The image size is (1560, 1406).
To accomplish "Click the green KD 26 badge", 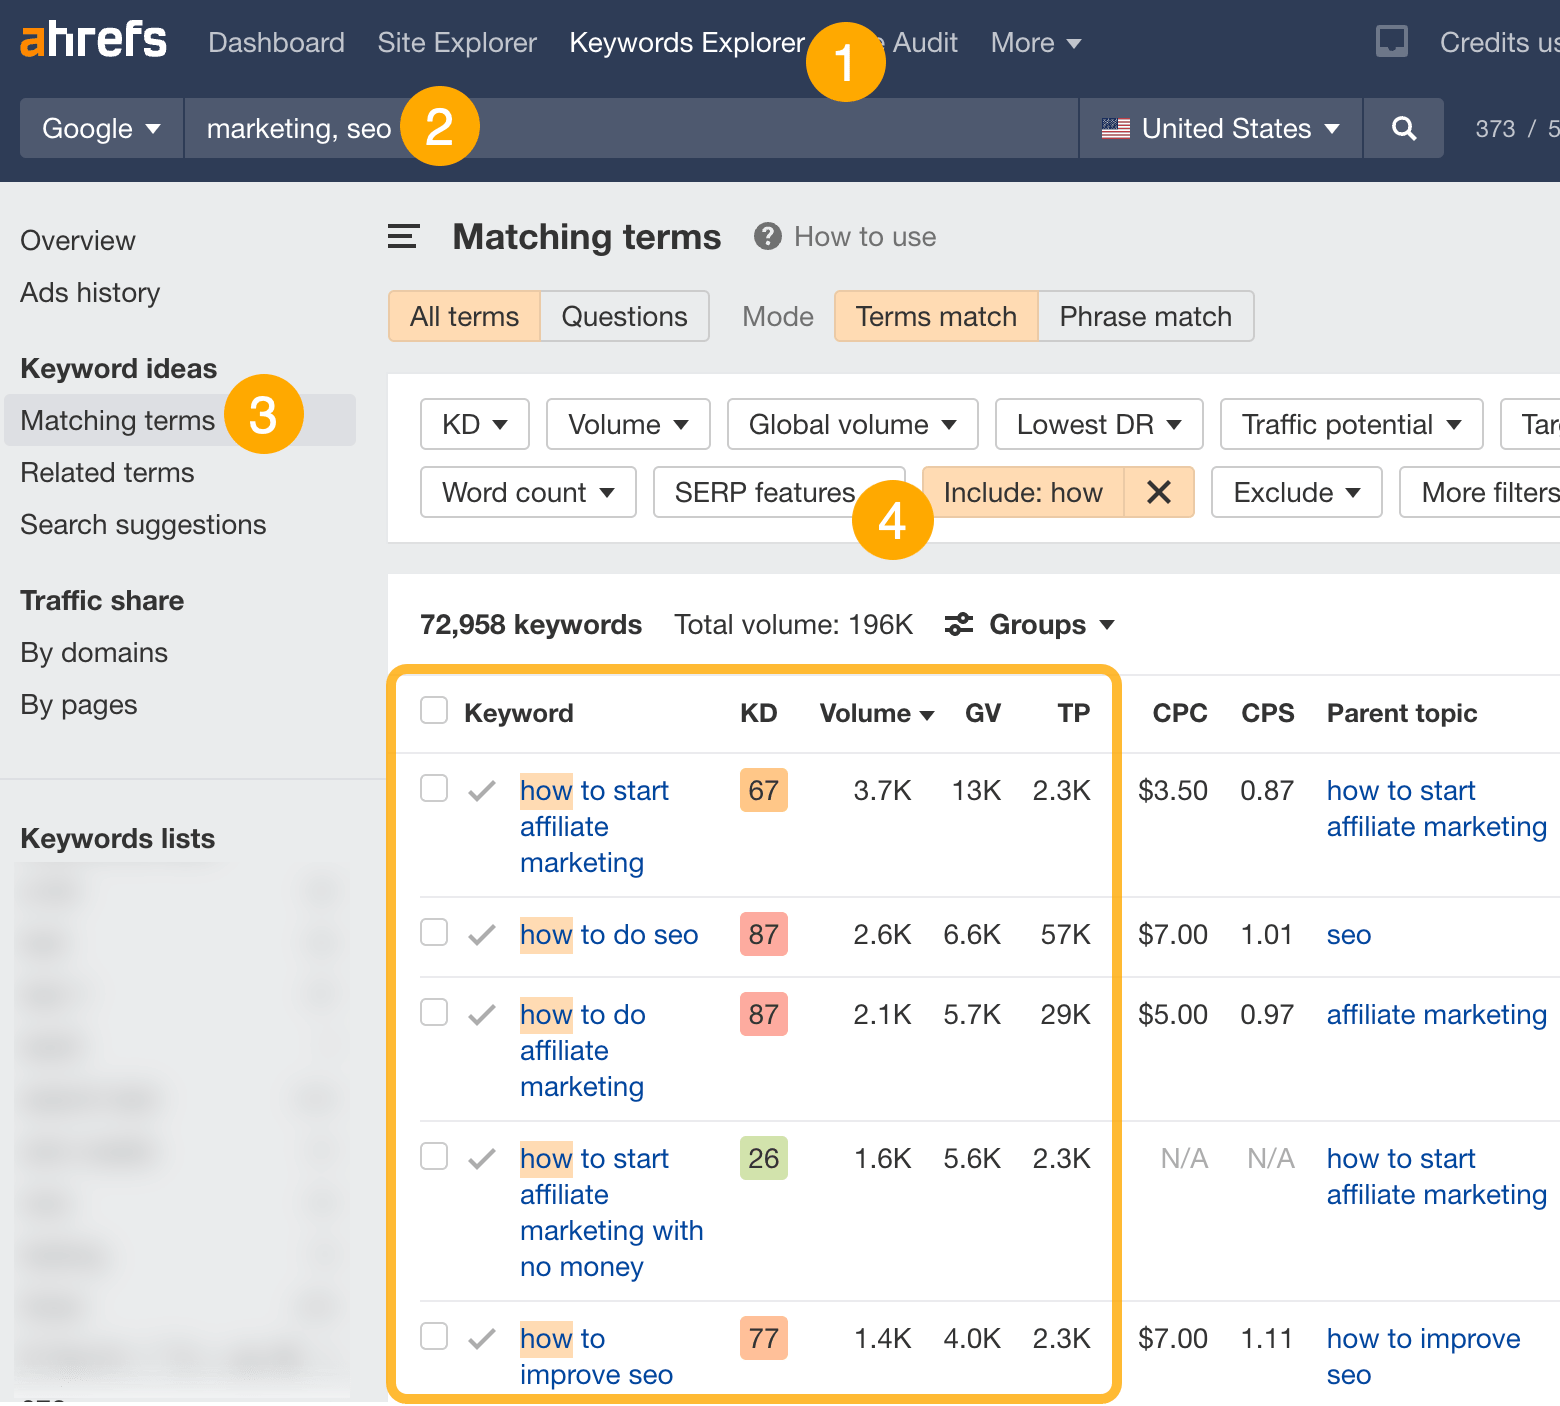I will point(763,1158).
